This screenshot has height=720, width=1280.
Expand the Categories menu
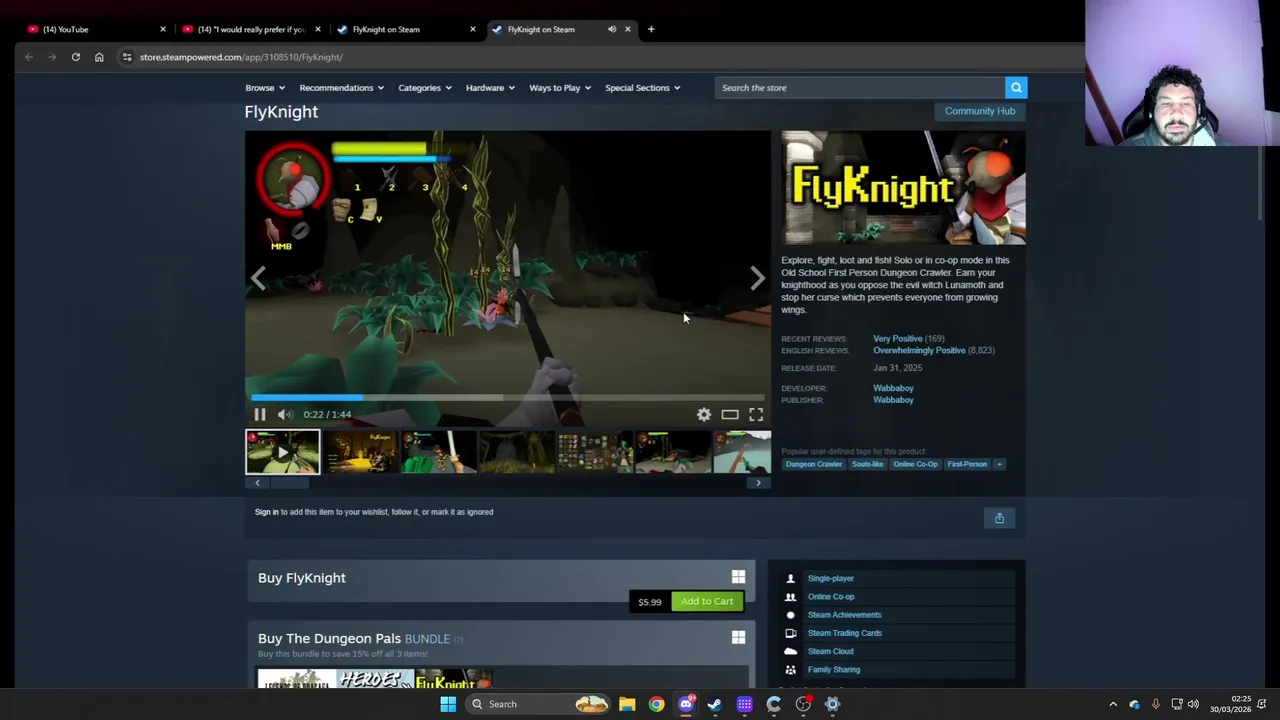coord(425,88)
